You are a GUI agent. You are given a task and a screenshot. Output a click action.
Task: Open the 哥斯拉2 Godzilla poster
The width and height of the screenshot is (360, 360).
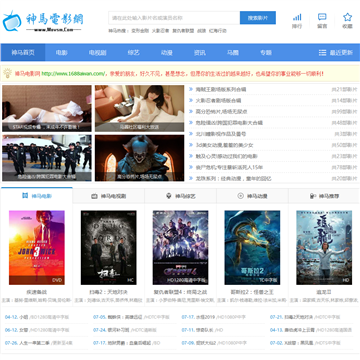(252, 248)
